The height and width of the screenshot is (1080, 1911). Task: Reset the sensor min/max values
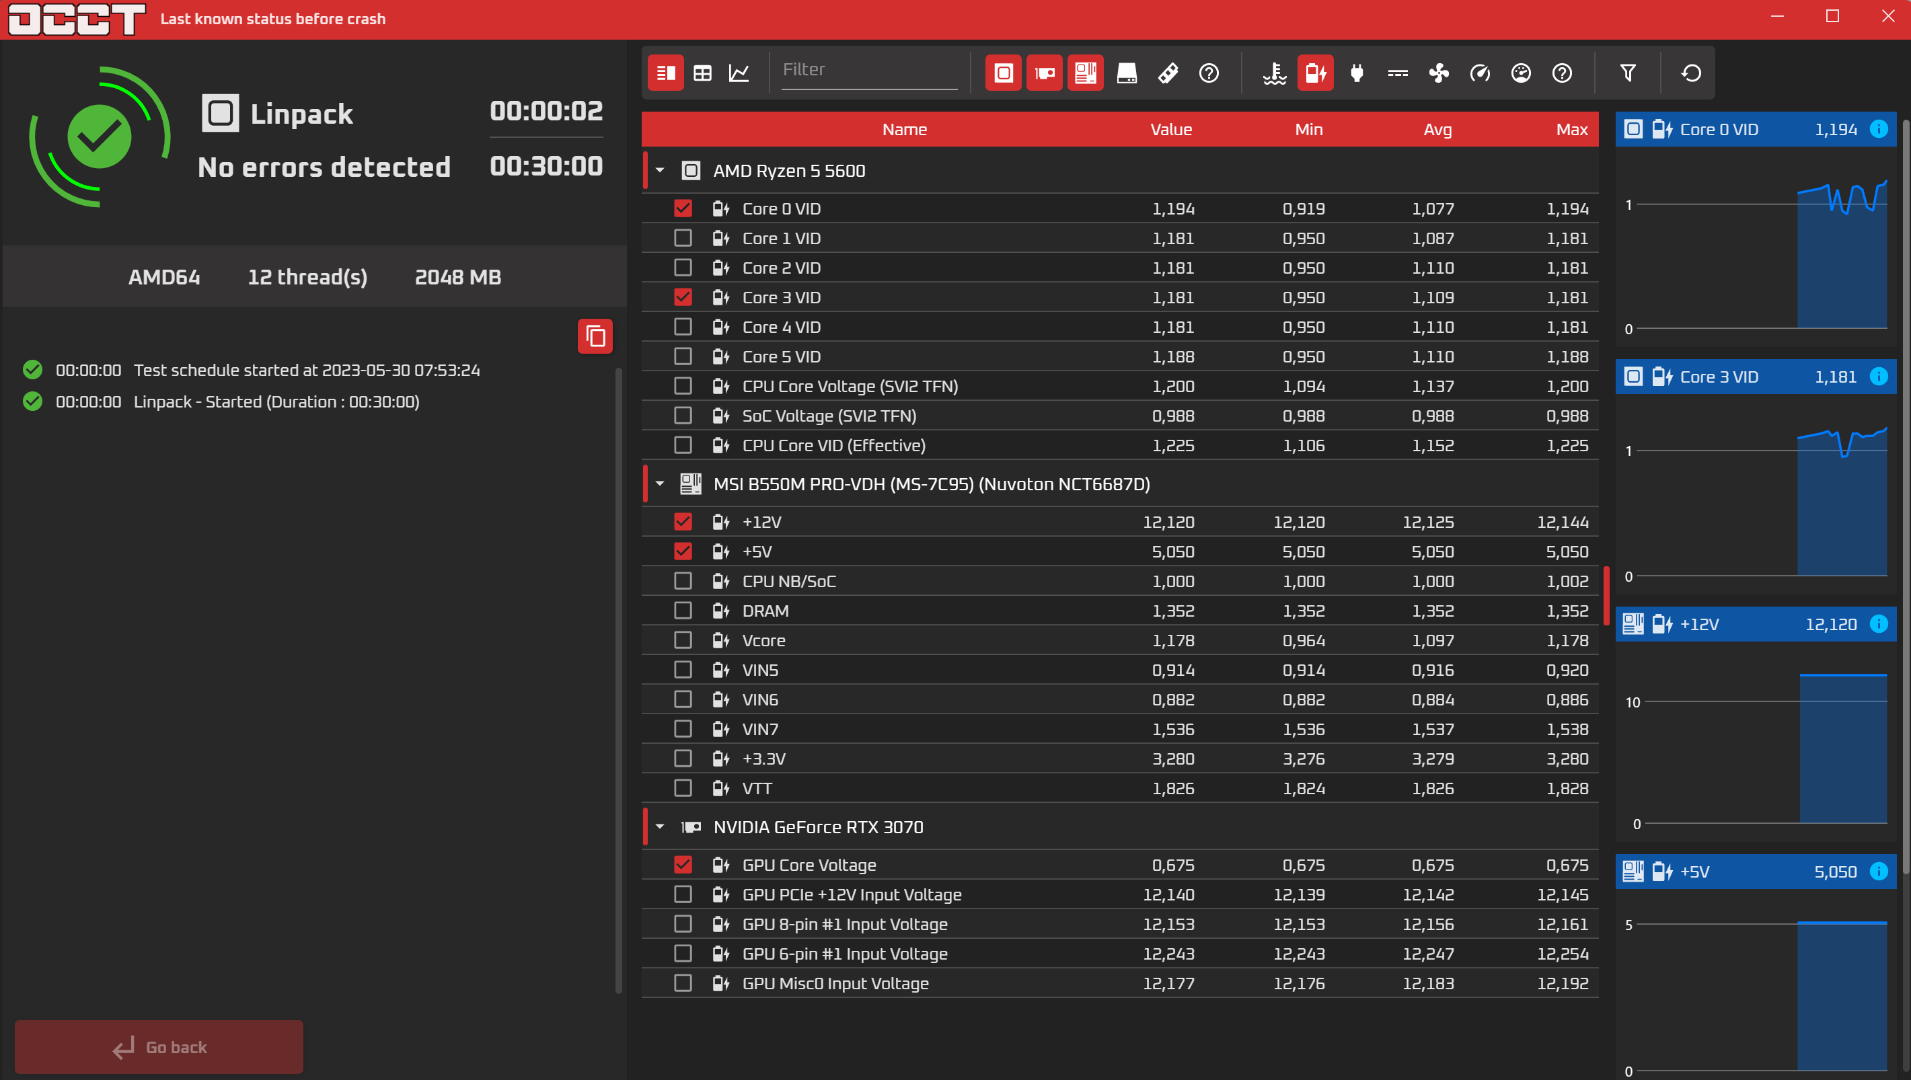point(1691,73)
